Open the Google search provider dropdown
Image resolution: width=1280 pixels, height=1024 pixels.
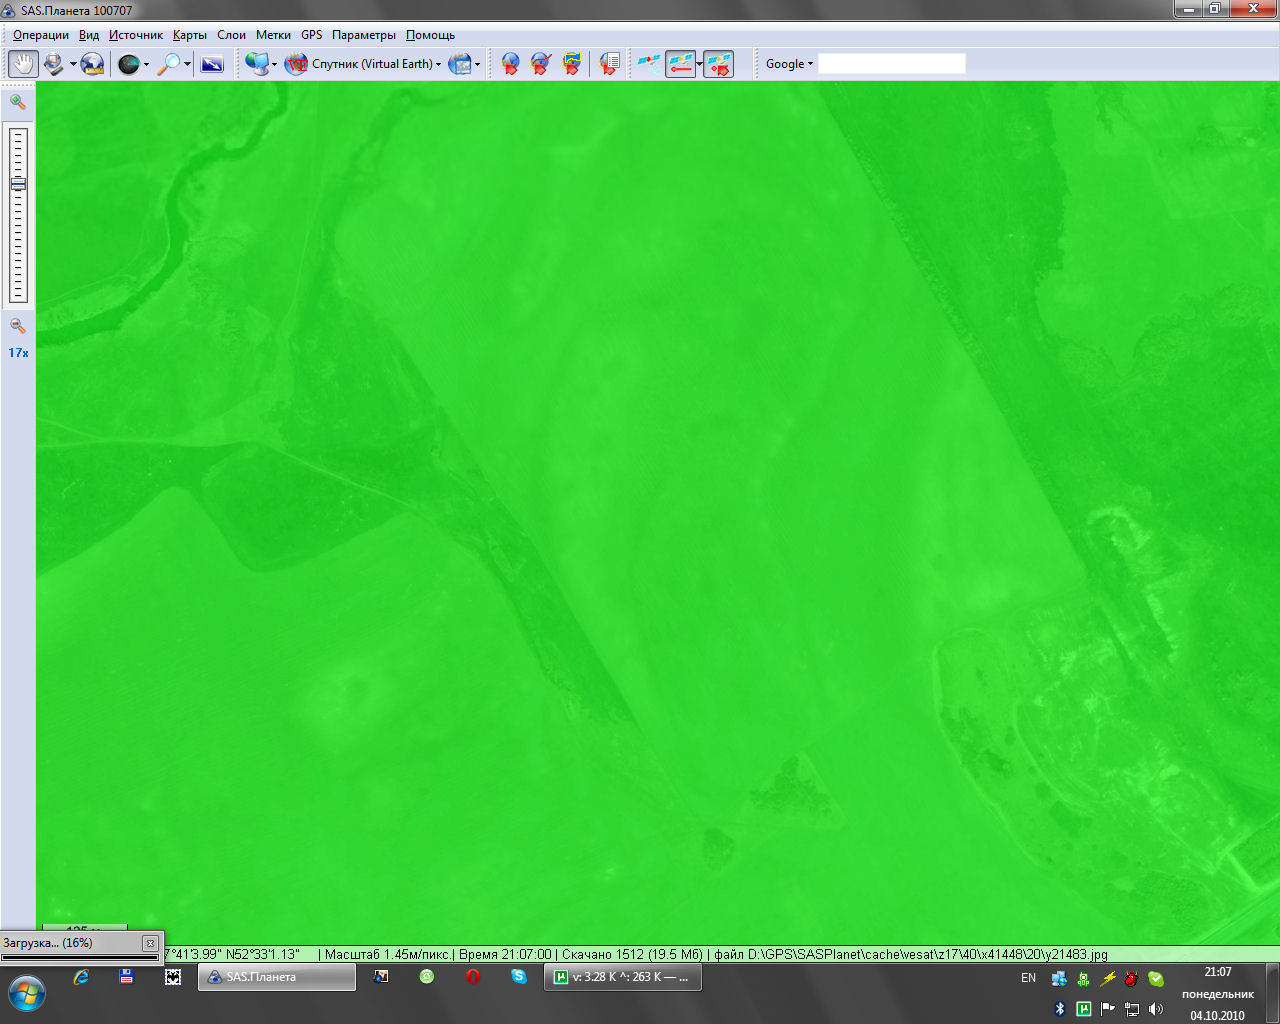tap(789, 64)
